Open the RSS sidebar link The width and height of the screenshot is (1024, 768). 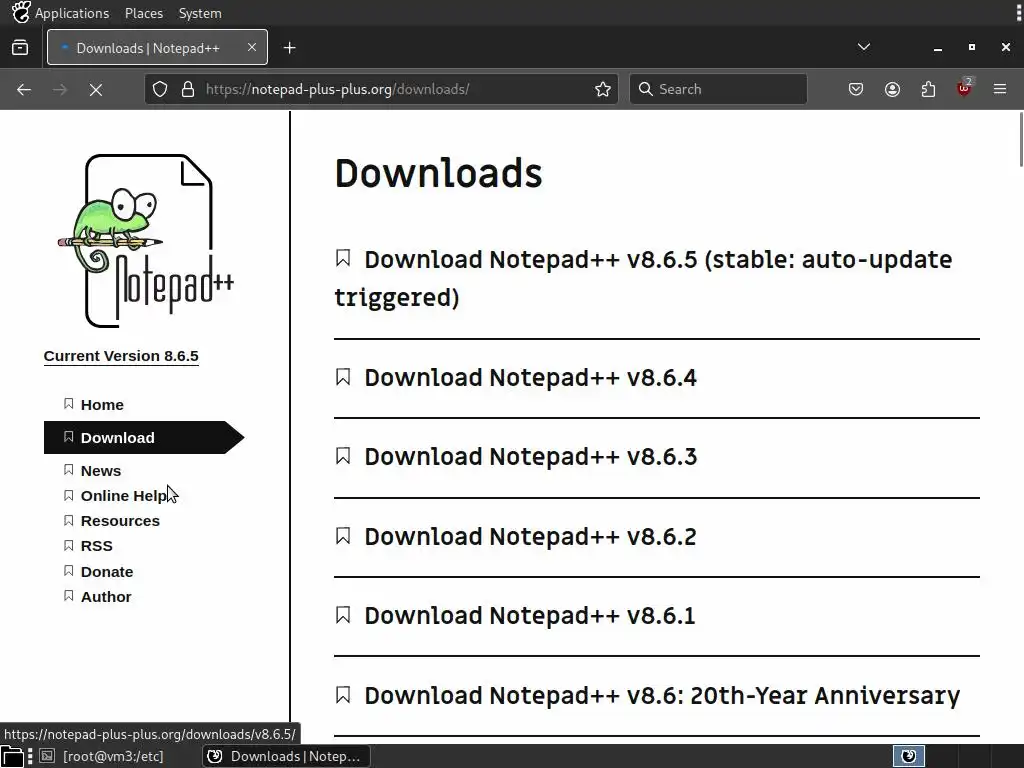click(x=97, y=546)
